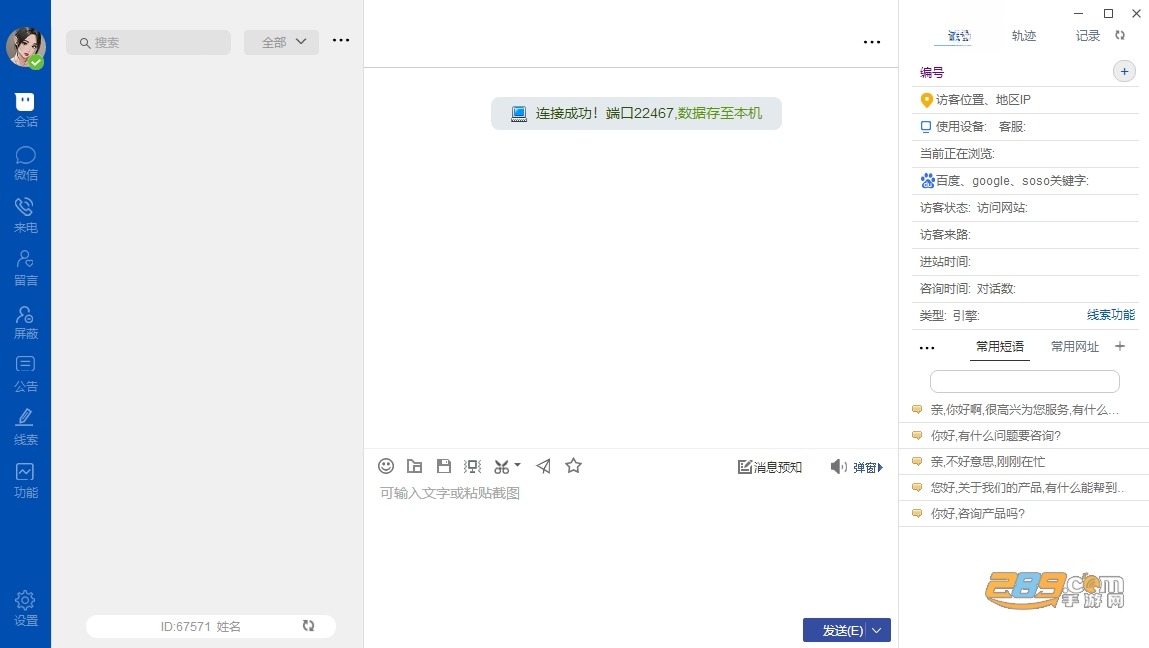
Task: Select the 常用网址 tab
Action: [1075, 347]
